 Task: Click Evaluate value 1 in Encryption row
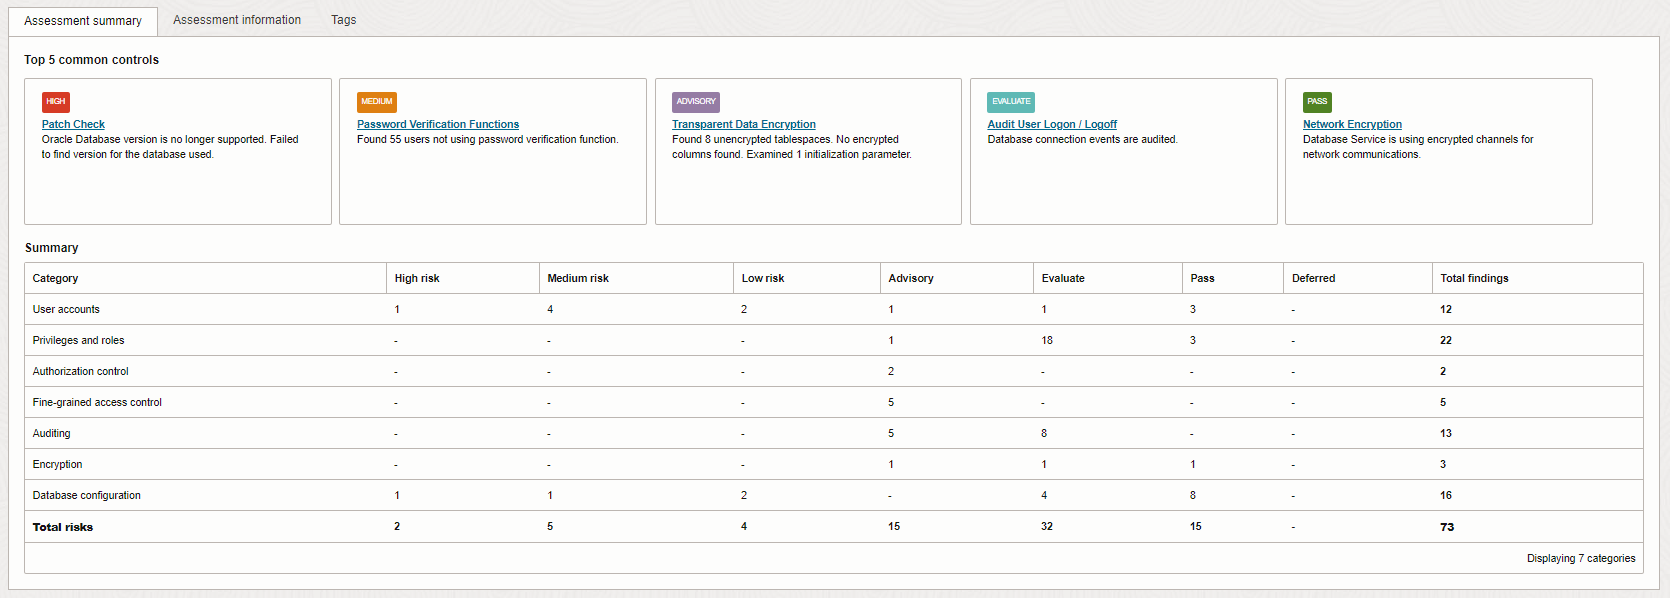tap(1044, 464)
